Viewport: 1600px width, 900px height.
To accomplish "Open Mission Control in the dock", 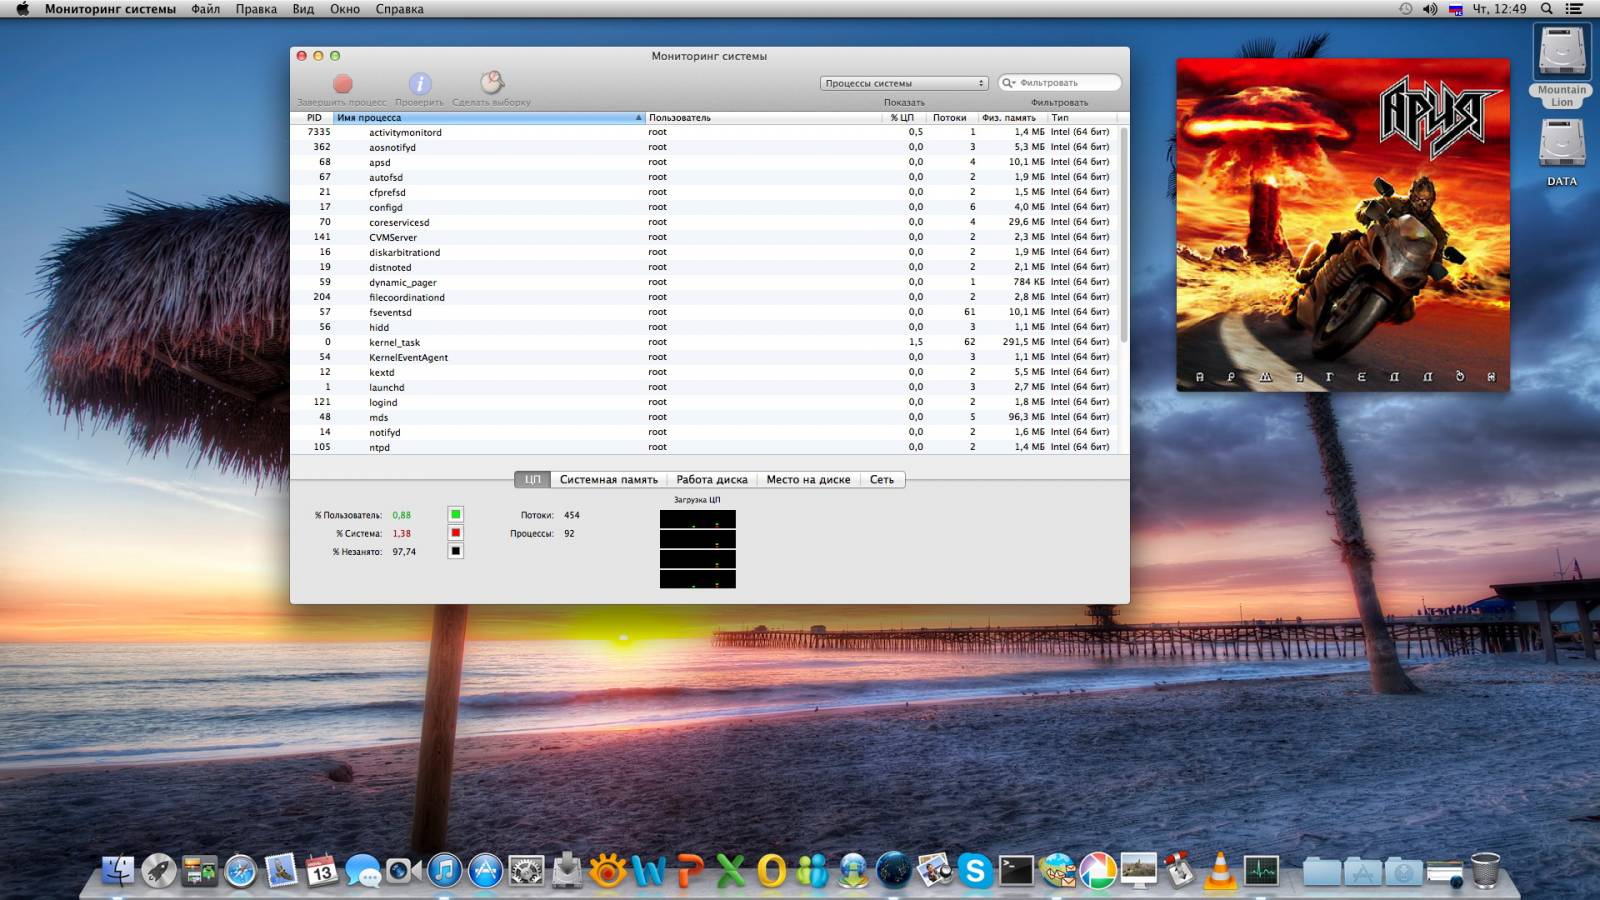I will point(200,871).
